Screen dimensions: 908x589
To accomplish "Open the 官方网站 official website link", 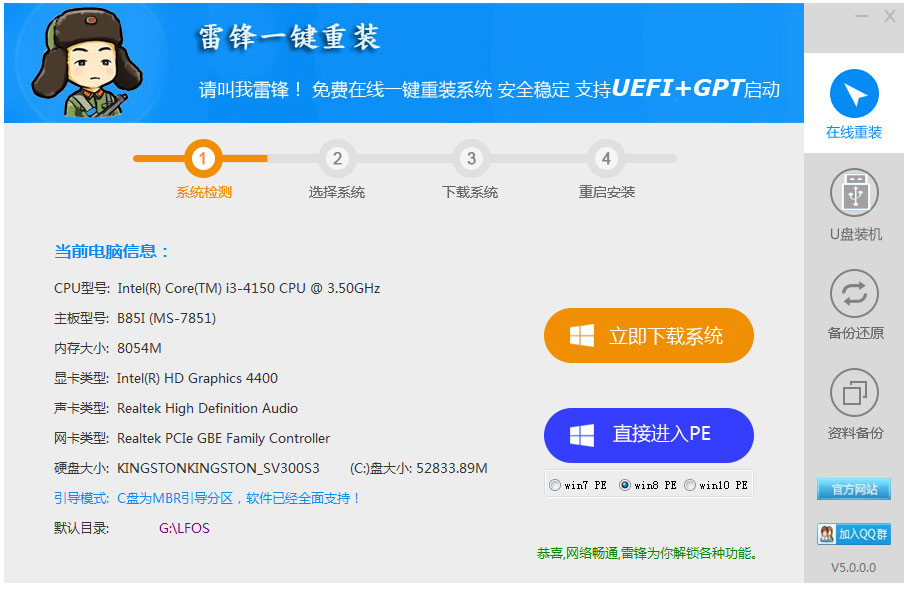I will click(x=854, y=489).
